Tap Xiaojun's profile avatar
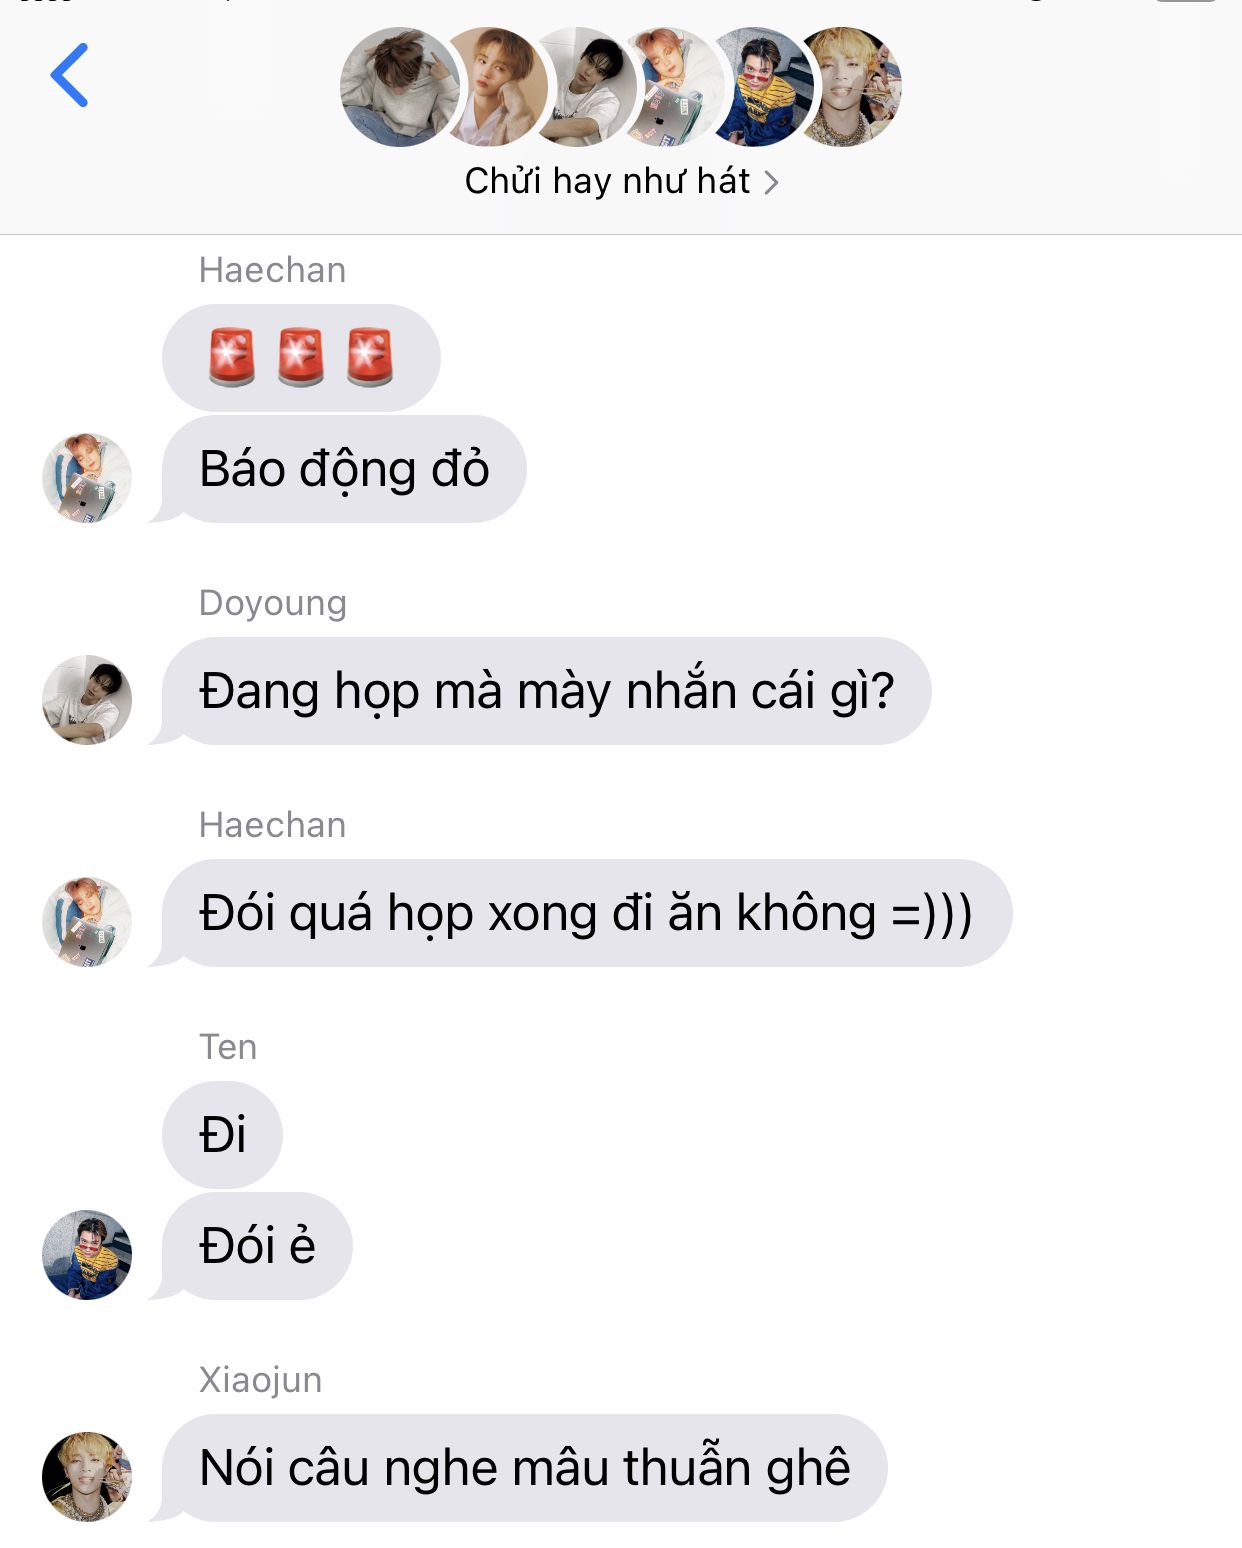Image resolution: width=1242 pixels, height=1548 pixels. tap(87, 1477)
